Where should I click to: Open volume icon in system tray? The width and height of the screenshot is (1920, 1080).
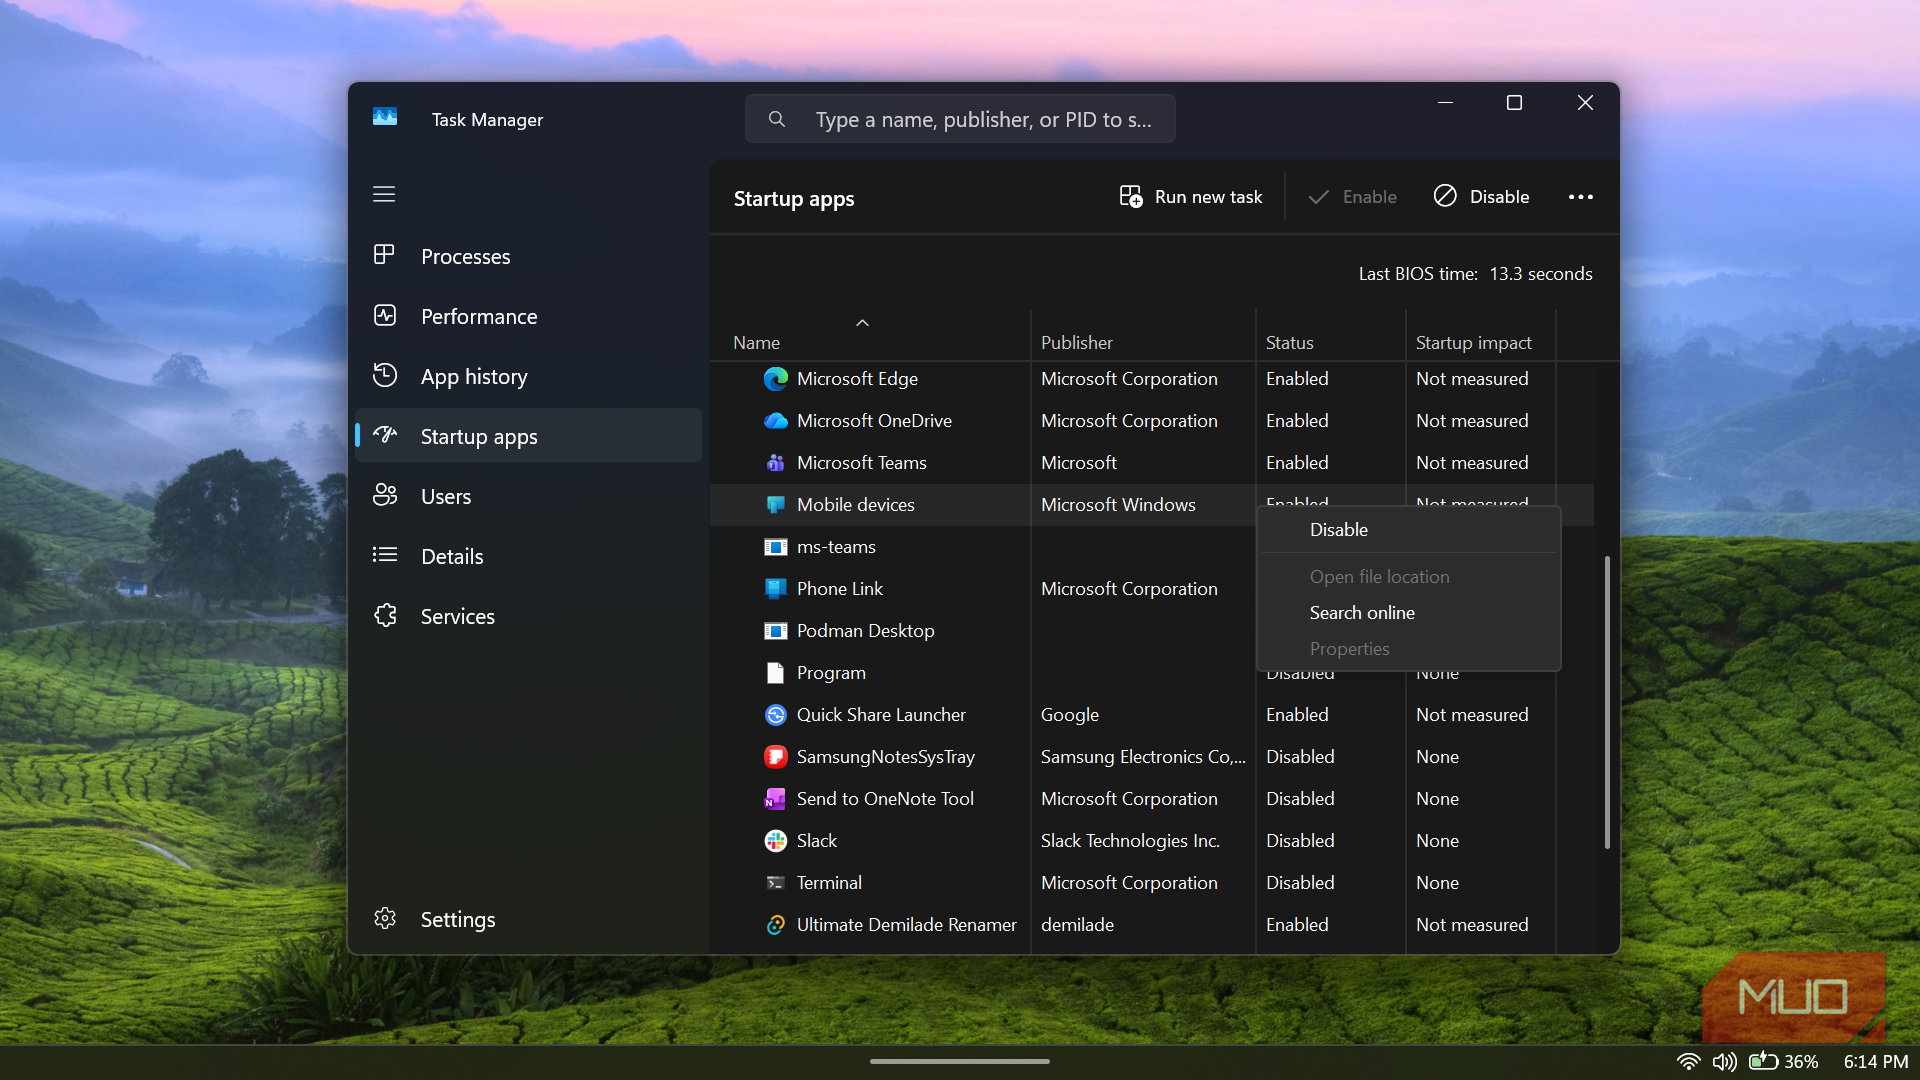click(x=1724, y=1062)
